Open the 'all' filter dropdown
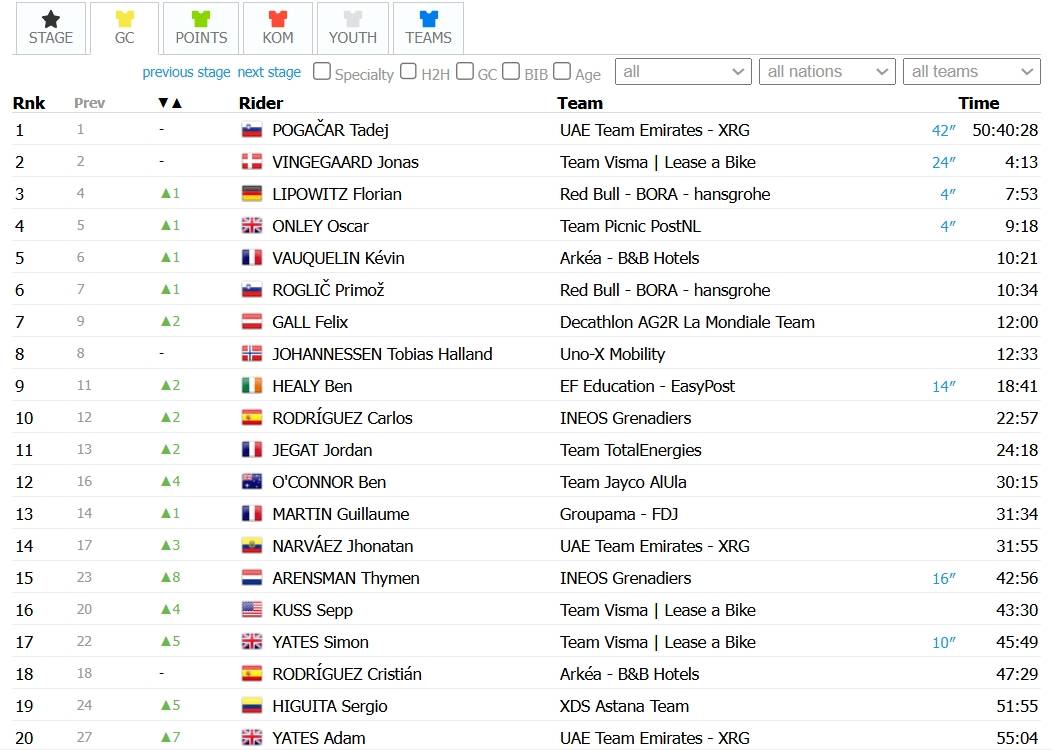1052x750 pixels. tap(682, 72)
